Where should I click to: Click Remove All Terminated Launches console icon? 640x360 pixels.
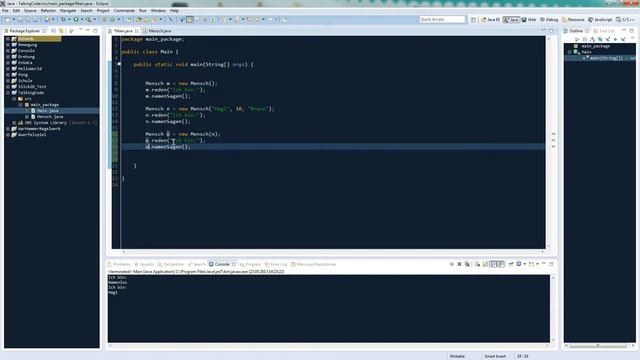click(x=467, y=264)
